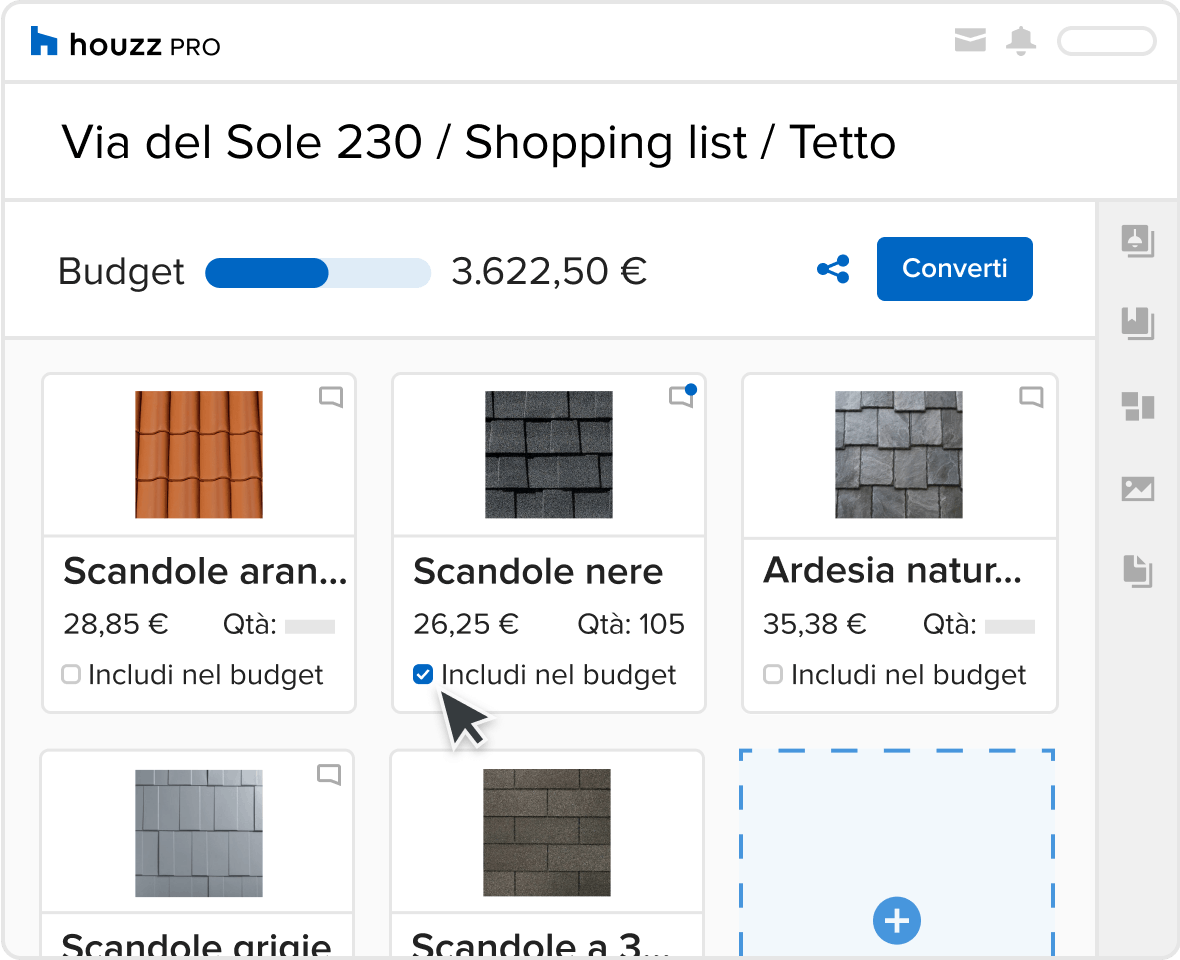Viewport: 1180px width, 960px height.
Task: Click the 35,38 € price
Action: click(815, 624)
